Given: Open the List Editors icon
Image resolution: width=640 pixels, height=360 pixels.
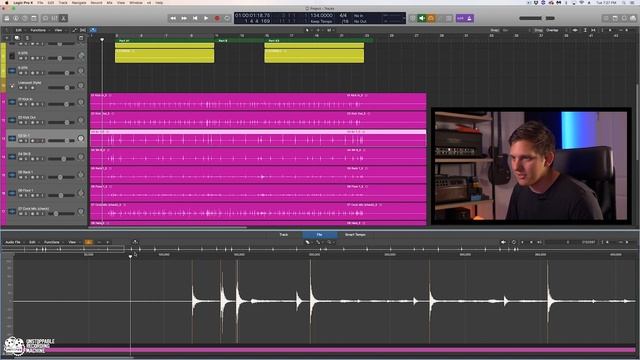Looking at the screenshot, I should point(606,18).
